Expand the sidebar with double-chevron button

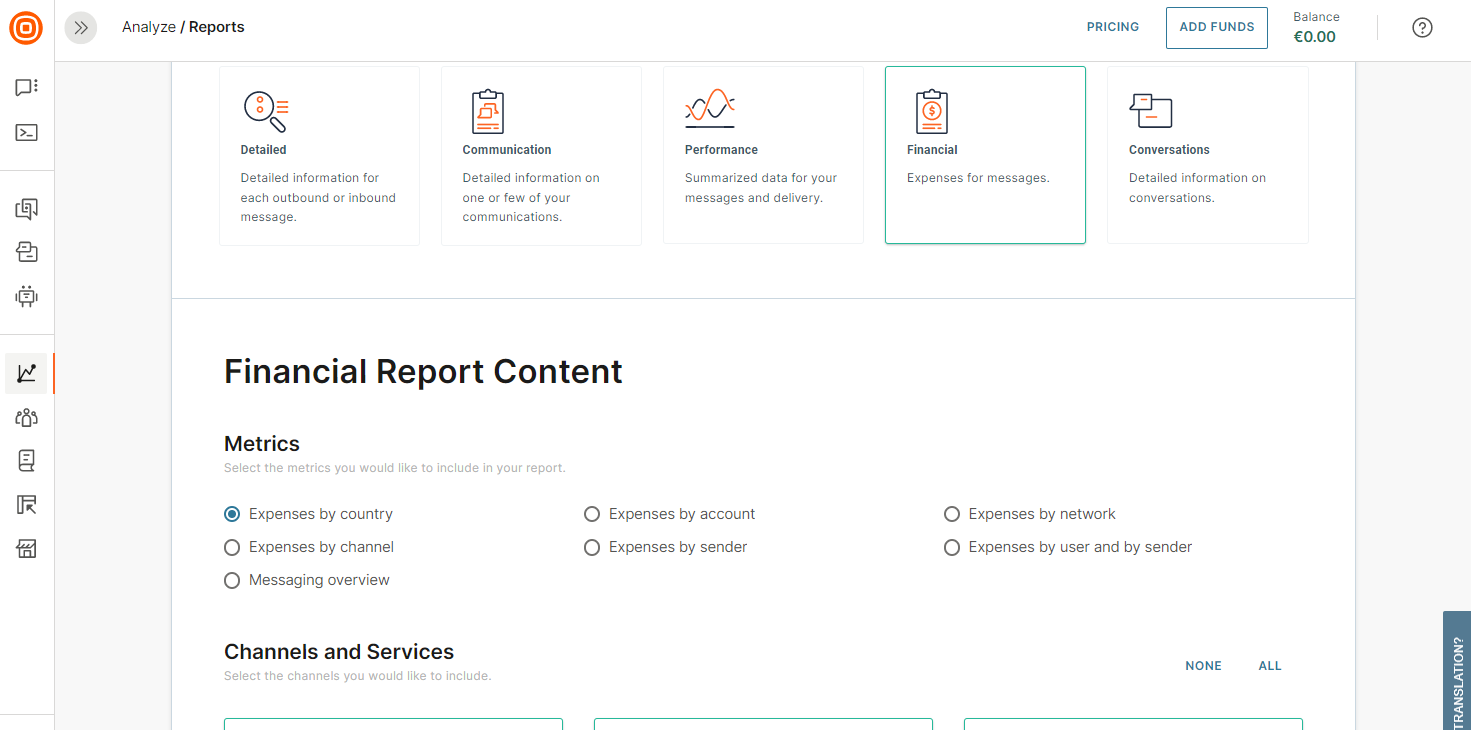81,28
